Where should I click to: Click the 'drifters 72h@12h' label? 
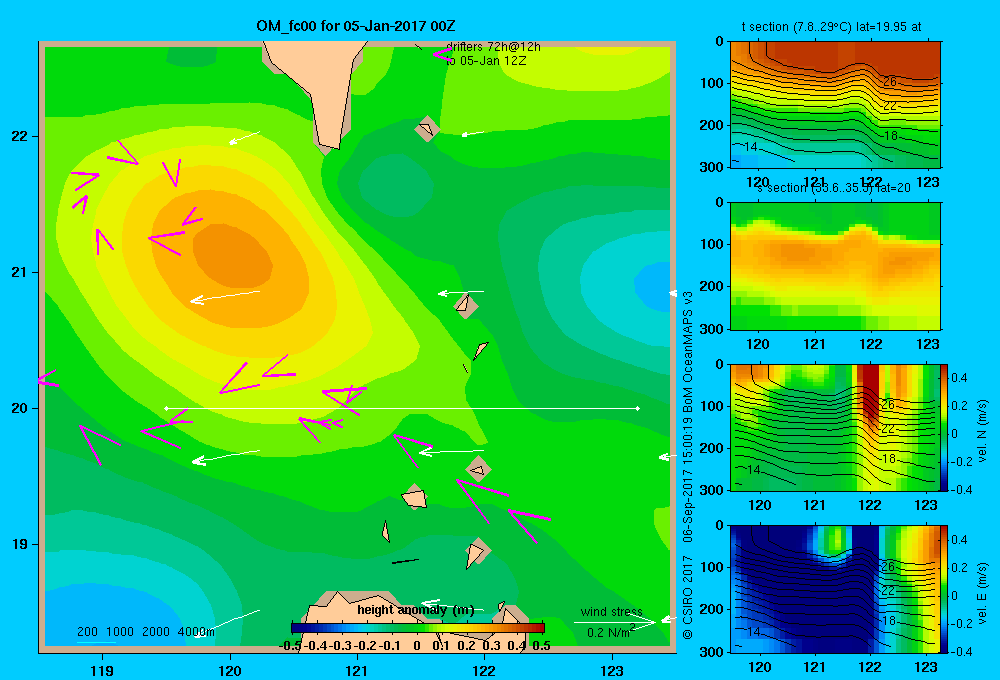(x=493, y=47)
